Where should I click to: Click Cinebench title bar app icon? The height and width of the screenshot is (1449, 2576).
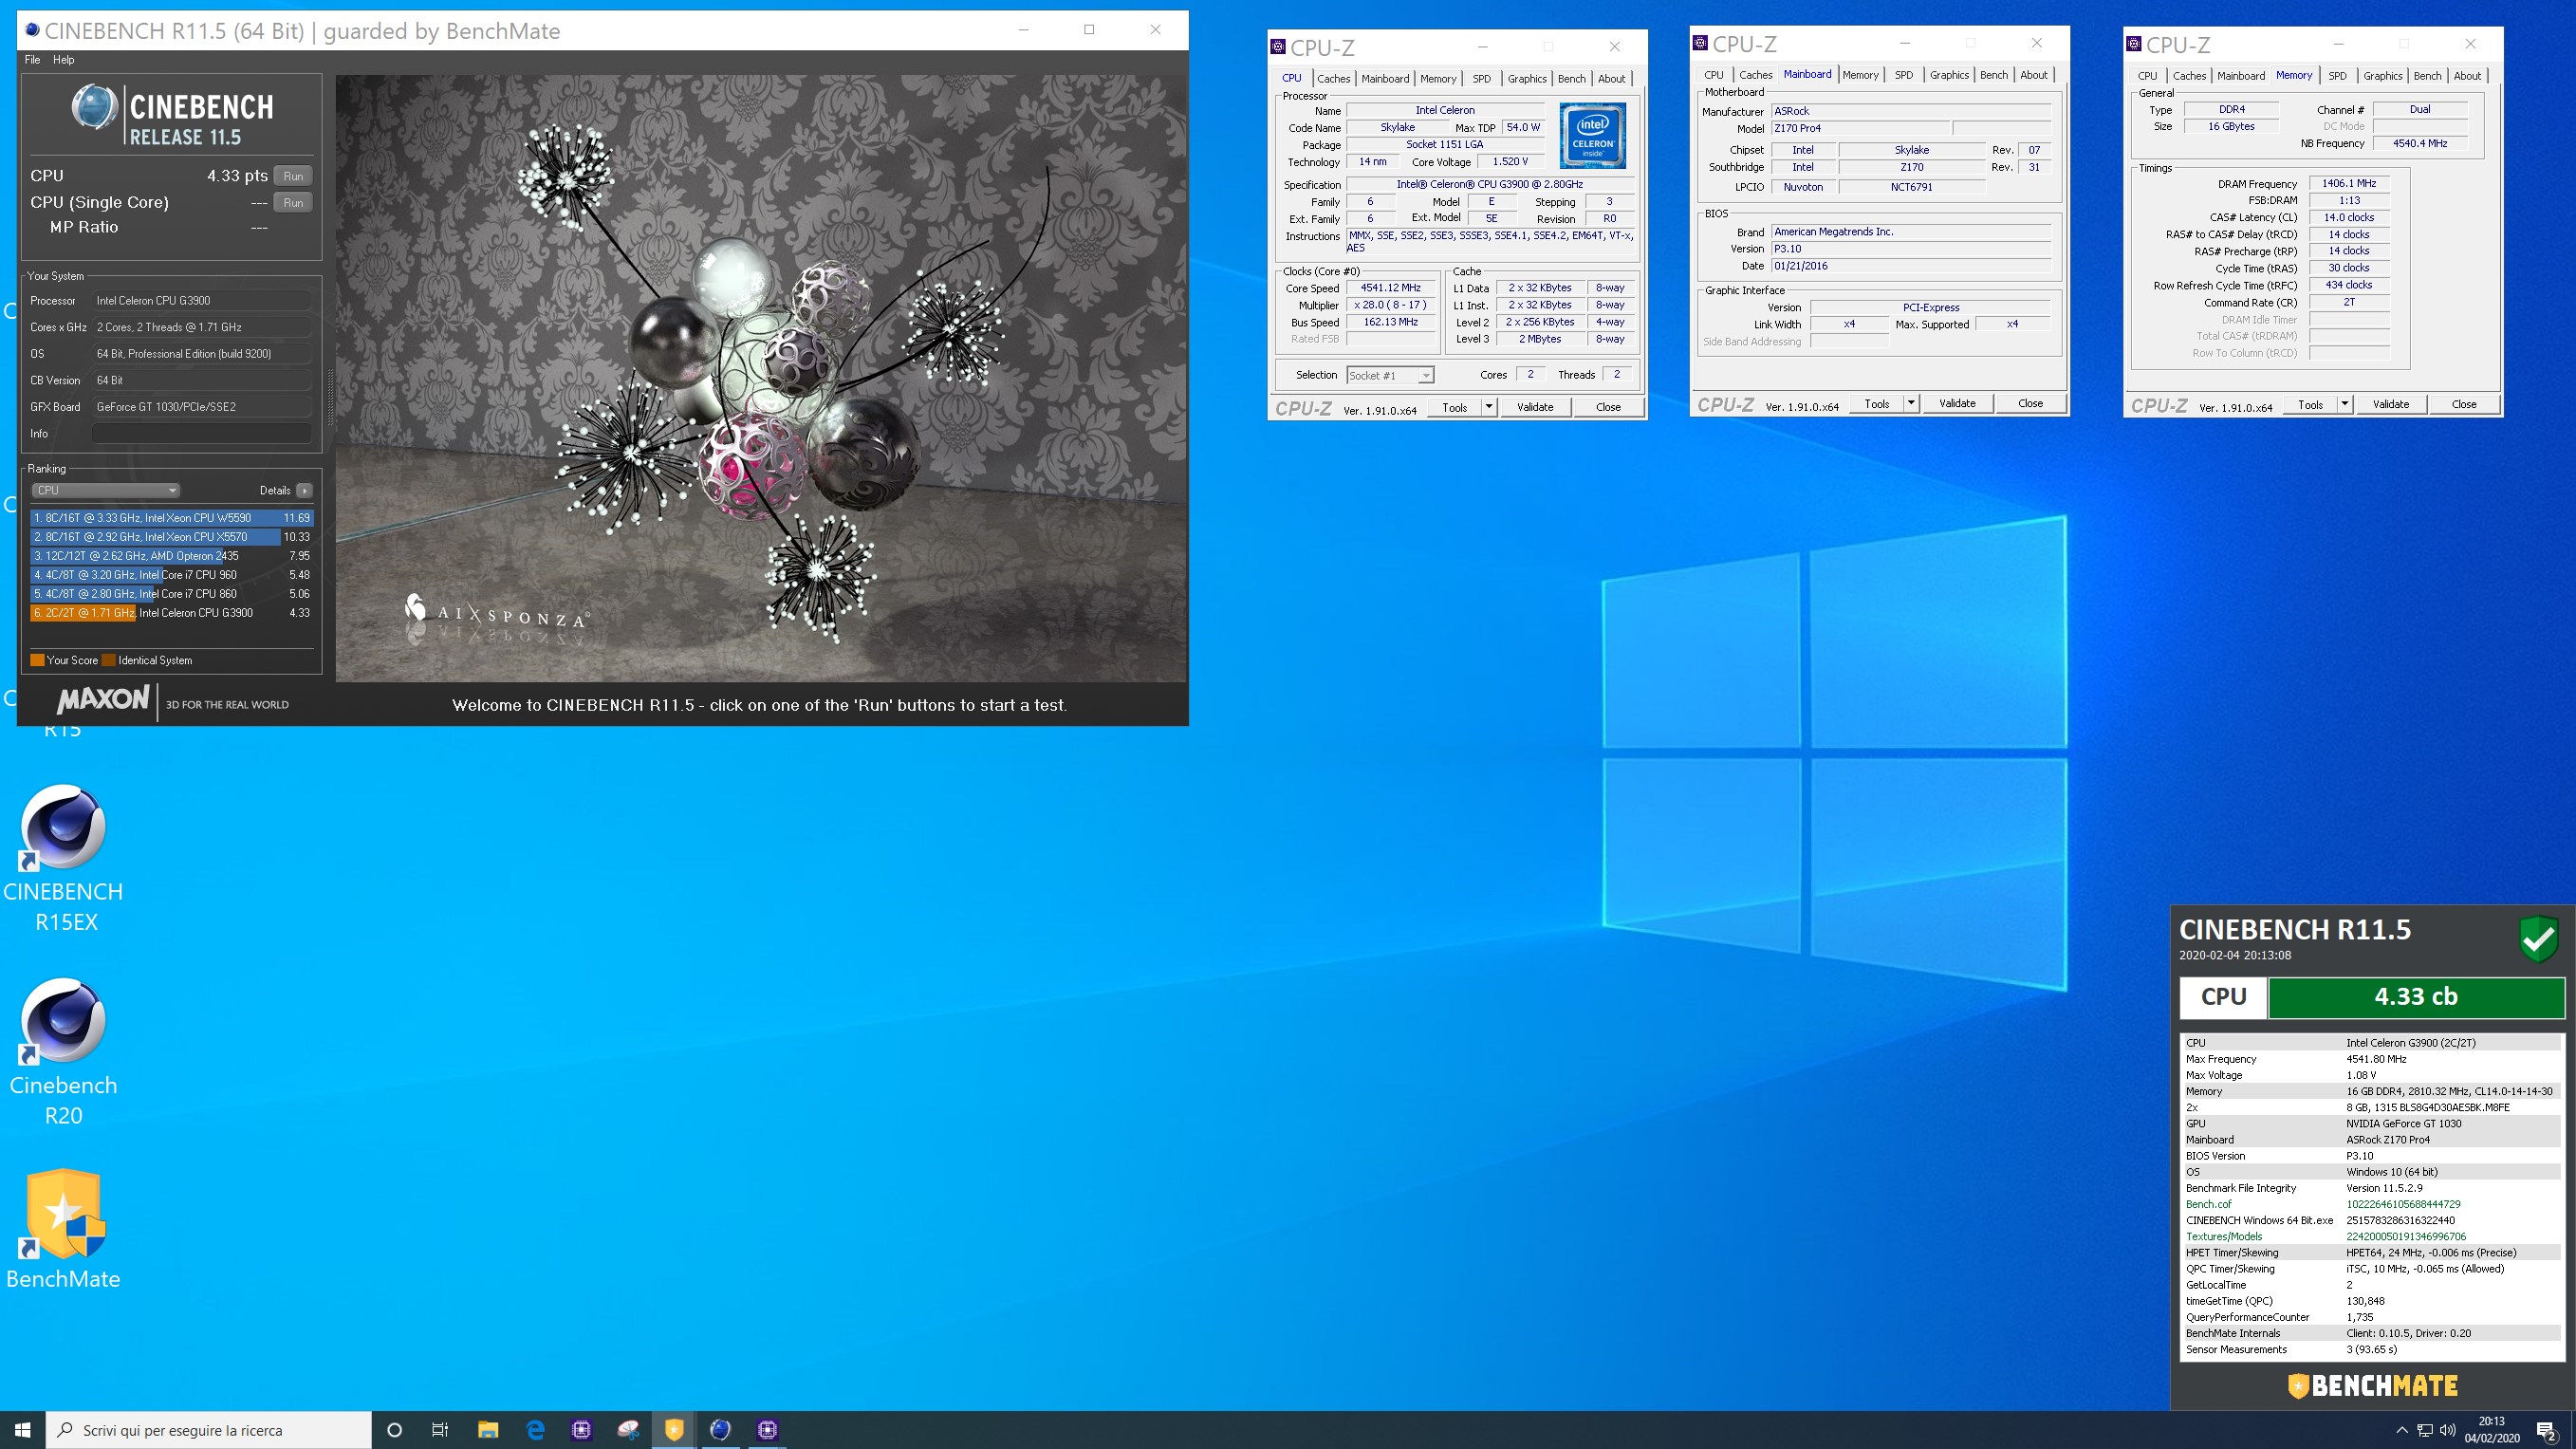click(32, 30)
